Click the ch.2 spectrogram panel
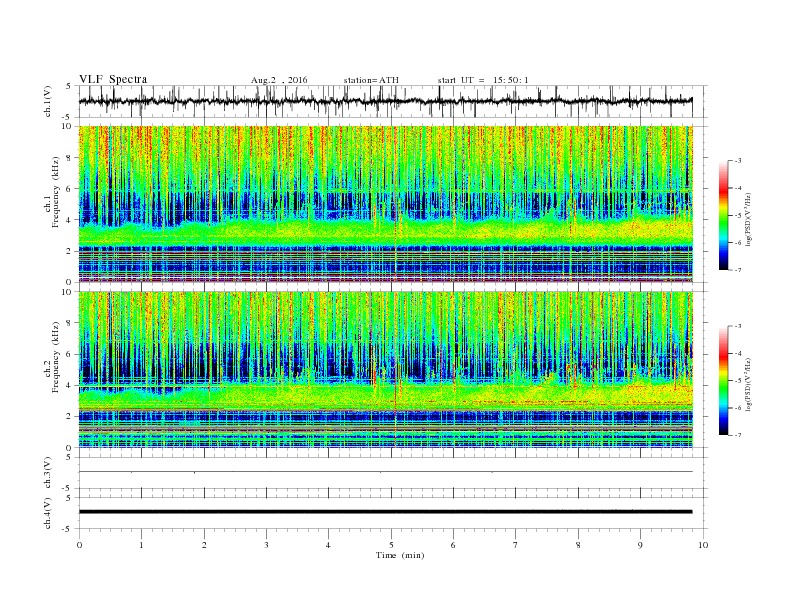Screen dimensions: 792x612 (x=385, y=370)
